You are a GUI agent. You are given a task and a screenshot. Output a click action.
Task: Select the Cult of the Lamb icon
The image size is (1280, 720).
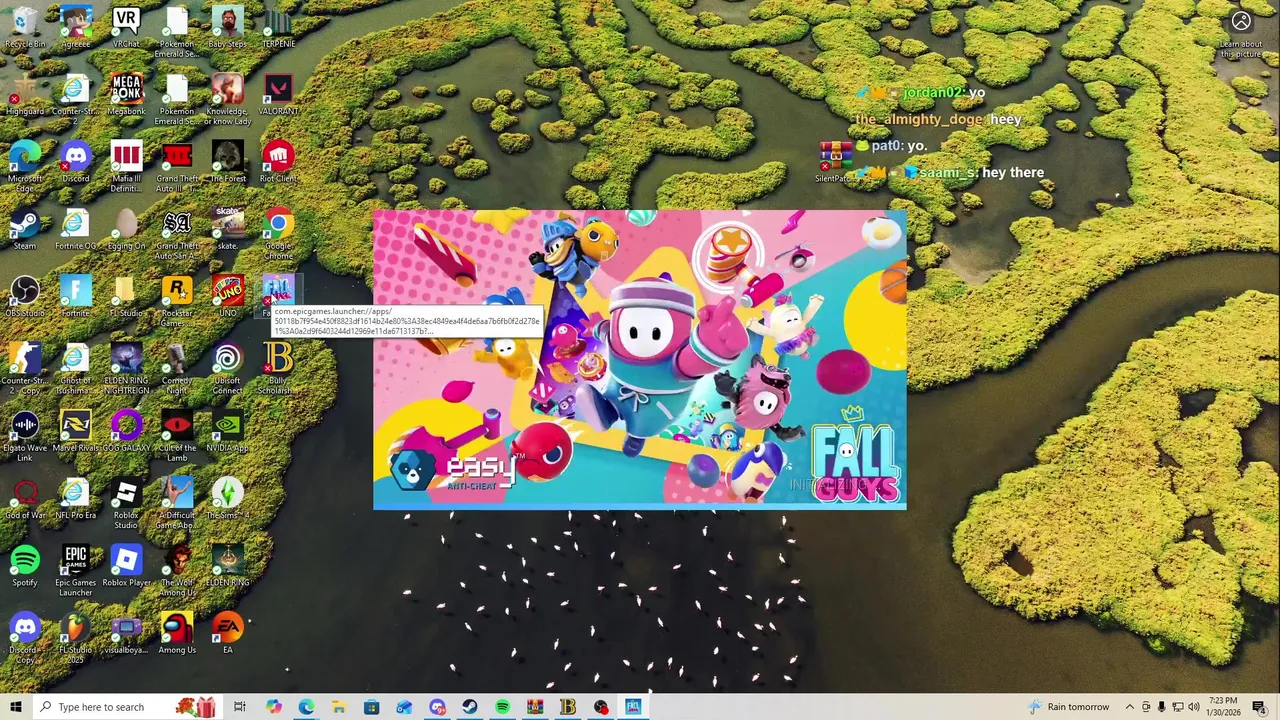click(x=177, y=436)
